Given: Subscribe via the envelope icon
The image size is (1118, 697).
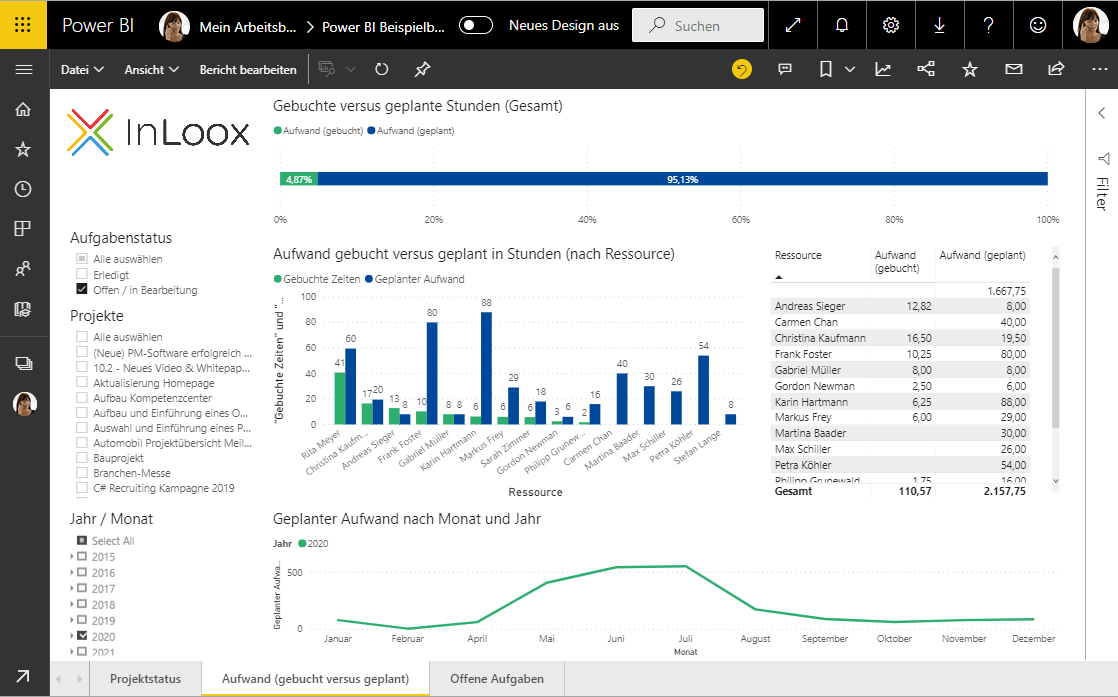Looking at the screenshot, I should coord(1014,69).
